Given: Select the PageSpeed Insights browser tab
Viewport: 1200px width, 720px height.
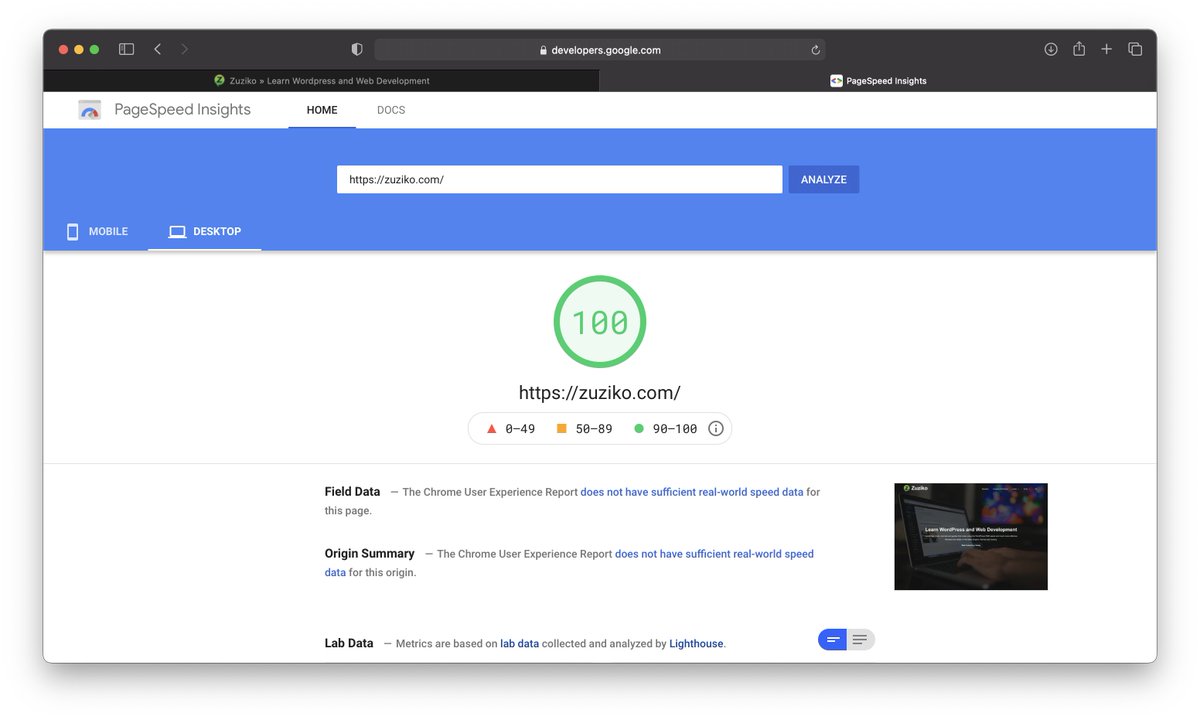Looking at the screenshot, I should tap(878, 81).
